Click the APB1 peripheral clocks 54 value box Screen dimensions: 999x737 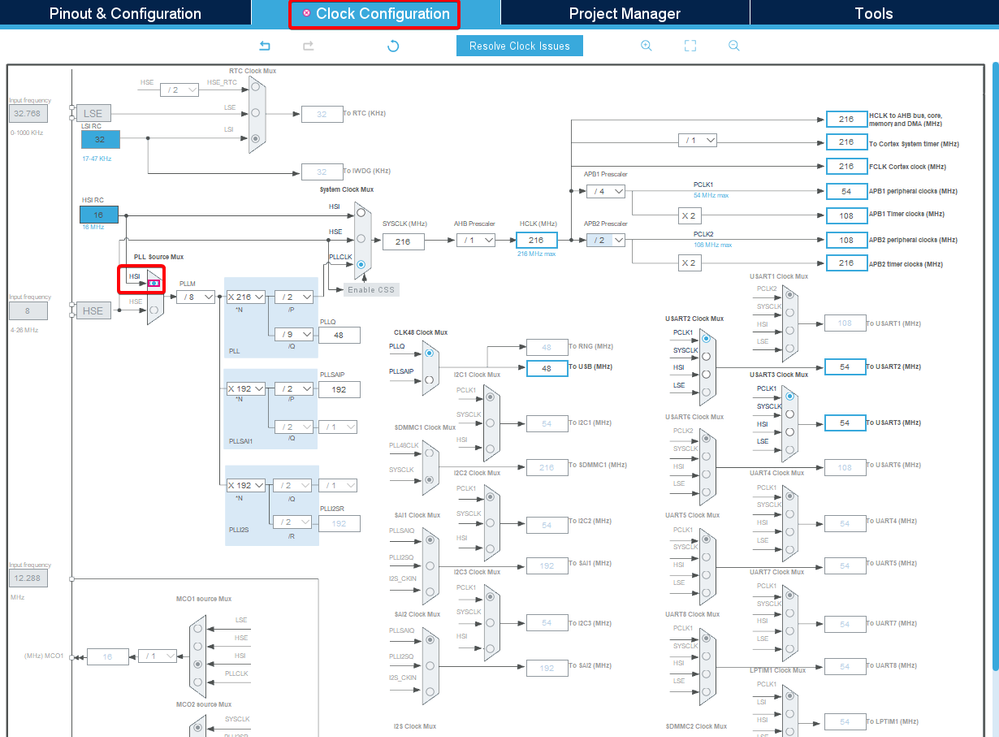[846, 191]
